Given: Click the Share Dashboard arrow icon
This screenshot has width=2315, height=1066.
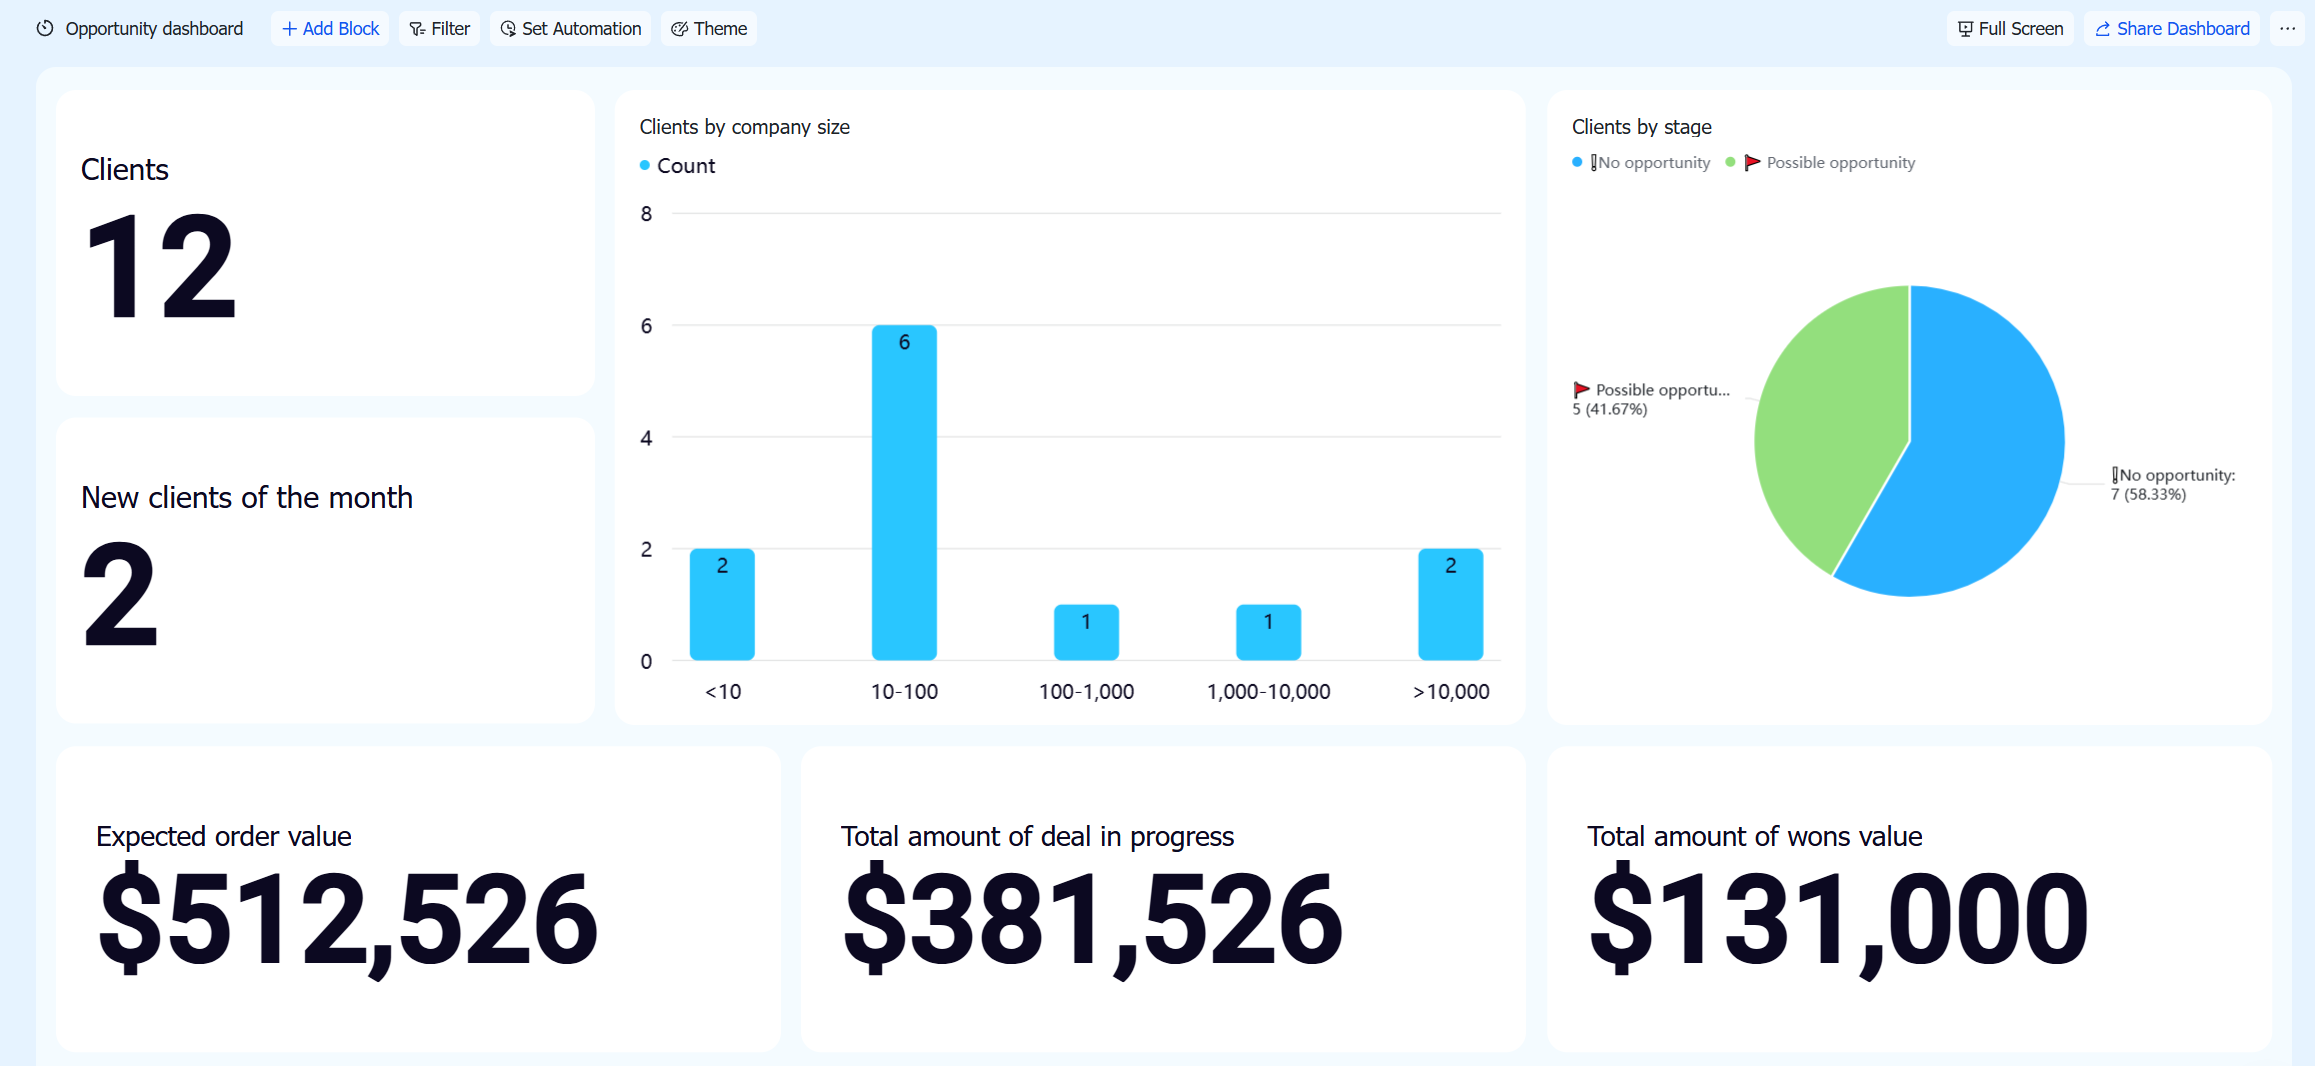Looking at the screenshot, I should (x=2103, y=29).
